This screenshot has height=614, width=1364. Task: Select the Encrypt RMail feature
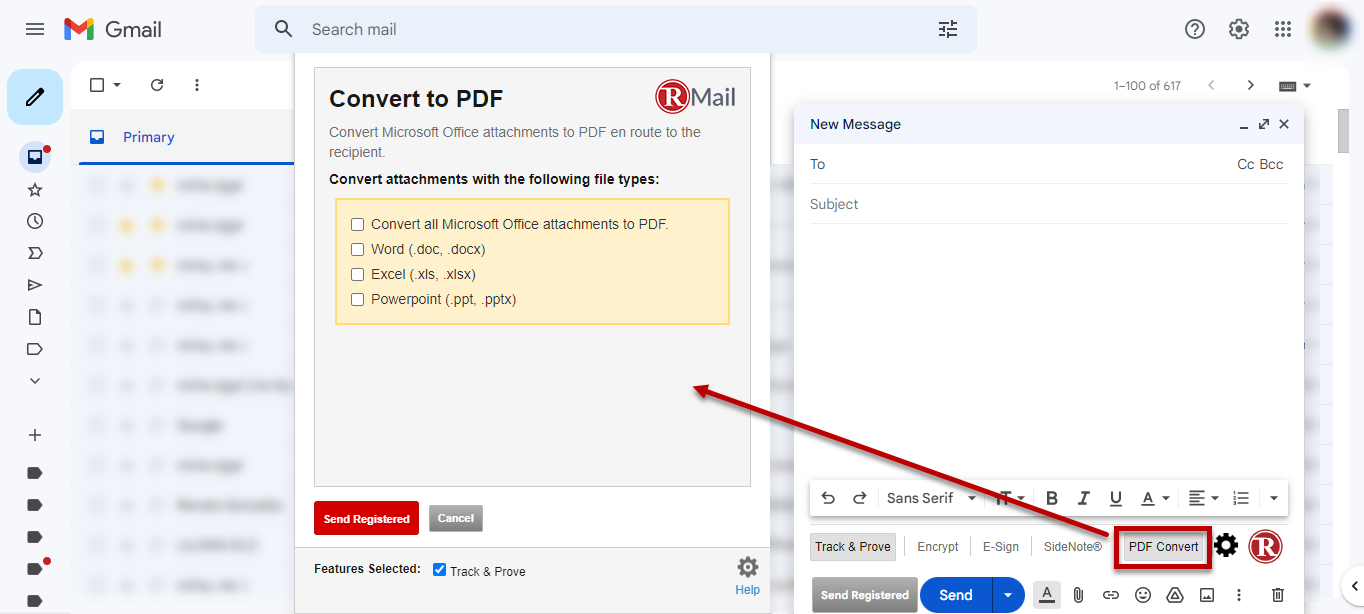(x=937, y=547)
